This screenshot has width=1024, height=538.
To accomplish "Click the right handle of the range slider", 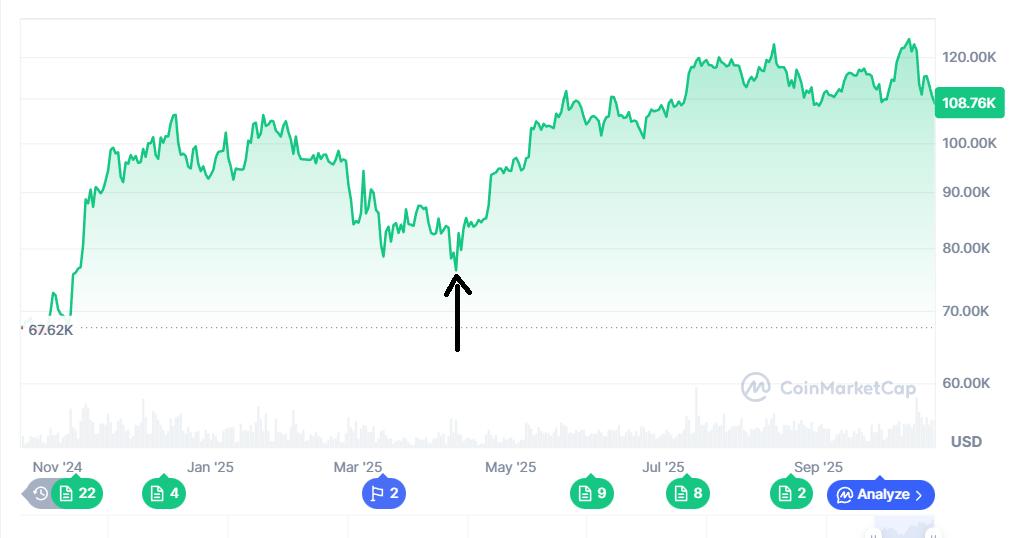I will [x=933, y=534].
